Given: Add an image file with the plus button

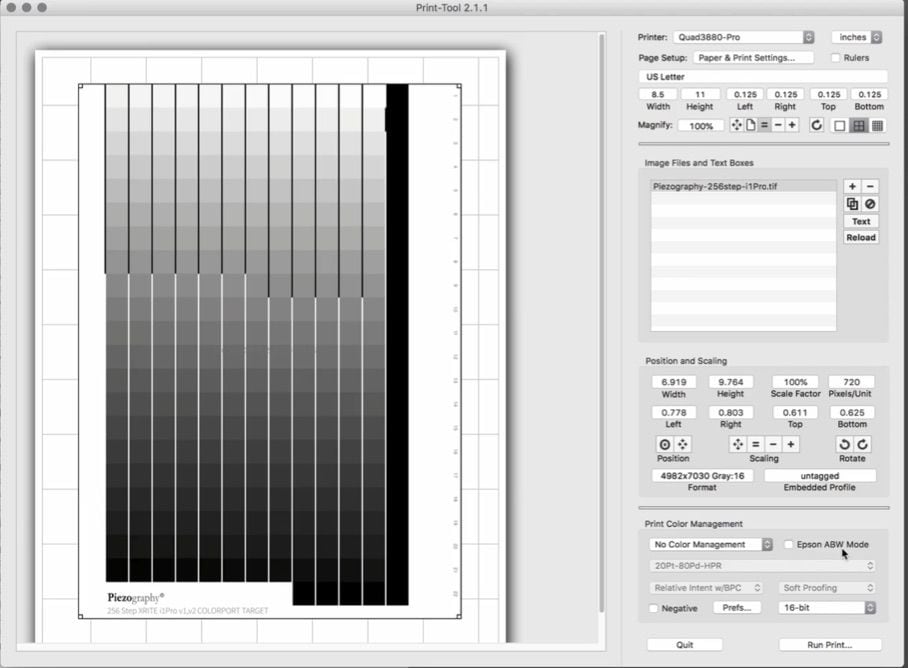Looking at the screenshot, I should [x=852, y=186].
